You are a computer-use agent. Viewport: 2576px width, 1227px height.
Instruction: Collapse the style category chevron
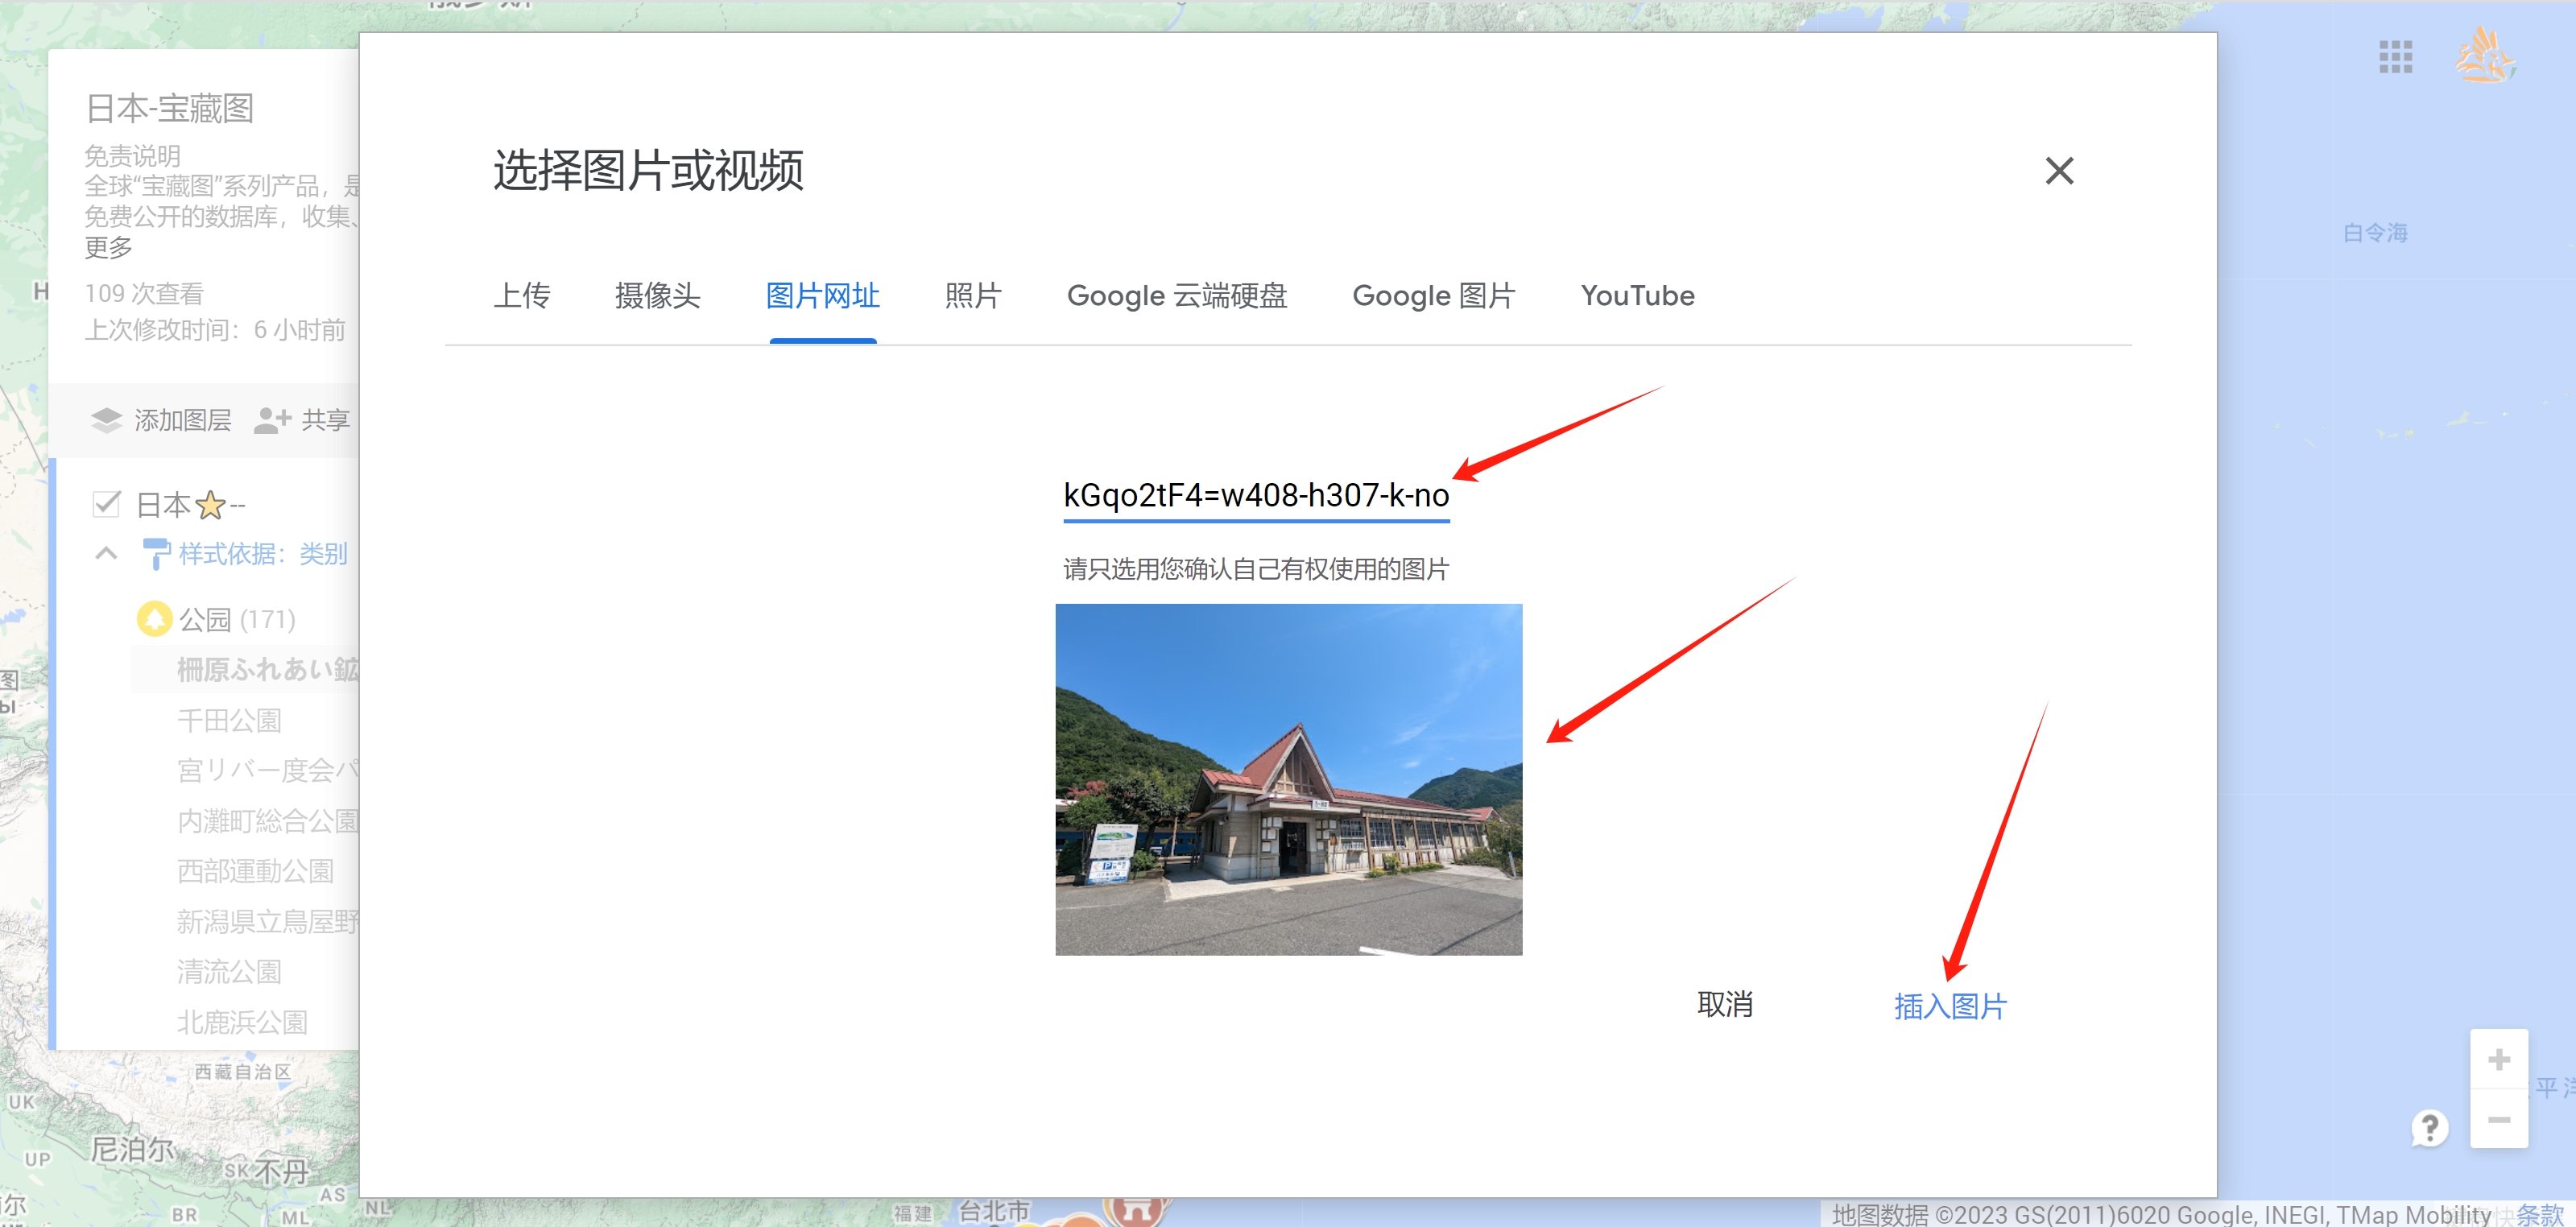[106, 553]
